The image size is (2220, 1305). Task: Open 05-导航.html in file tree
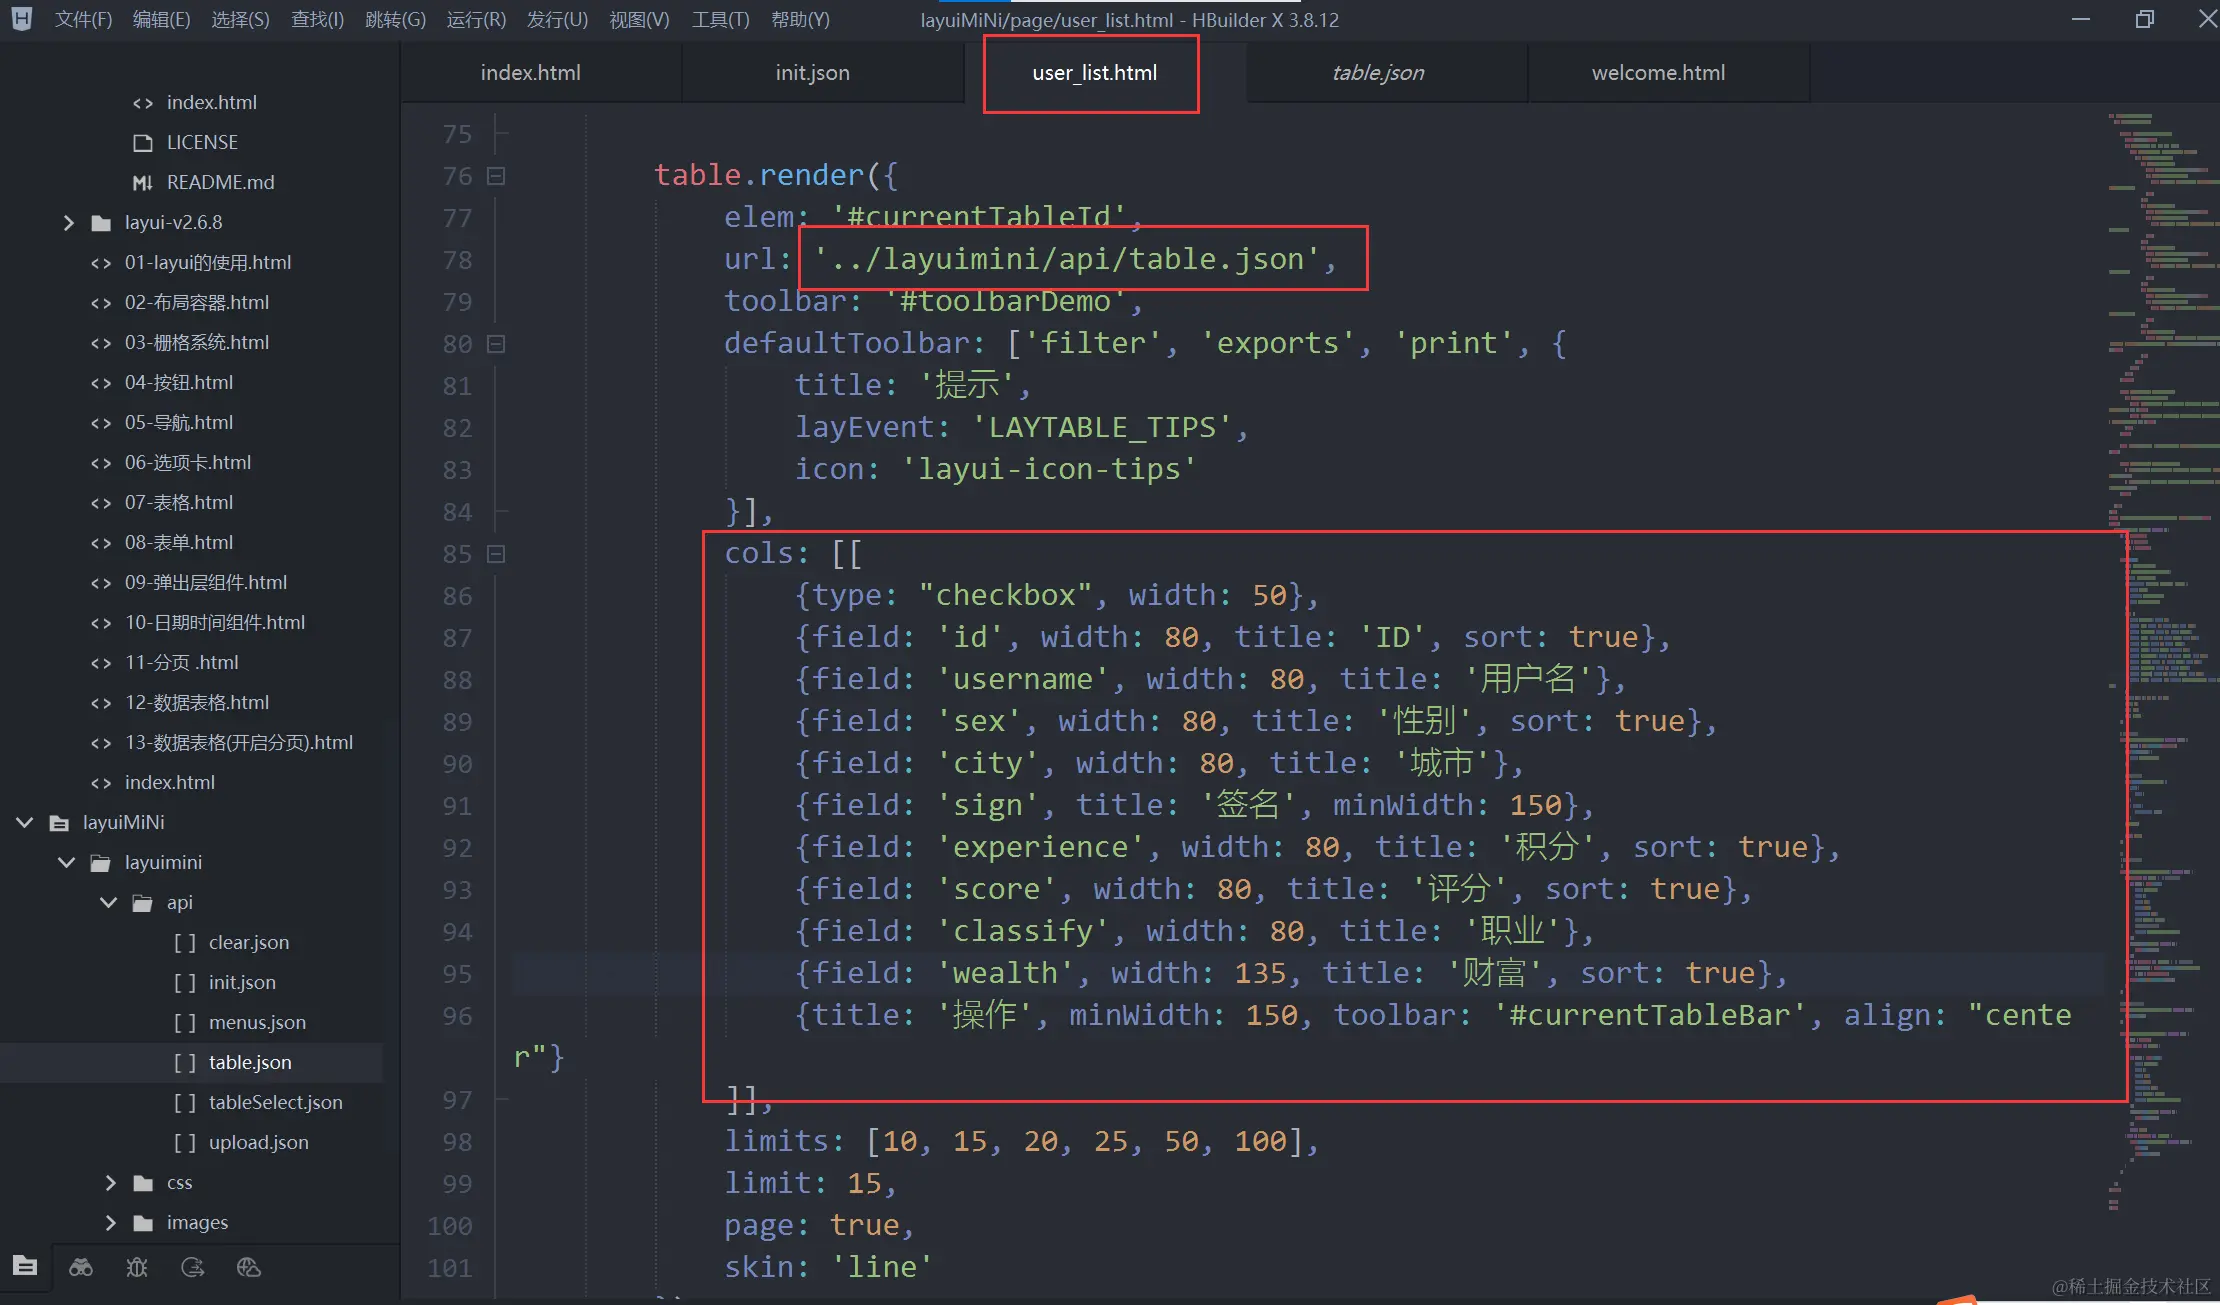coord(179,422)
